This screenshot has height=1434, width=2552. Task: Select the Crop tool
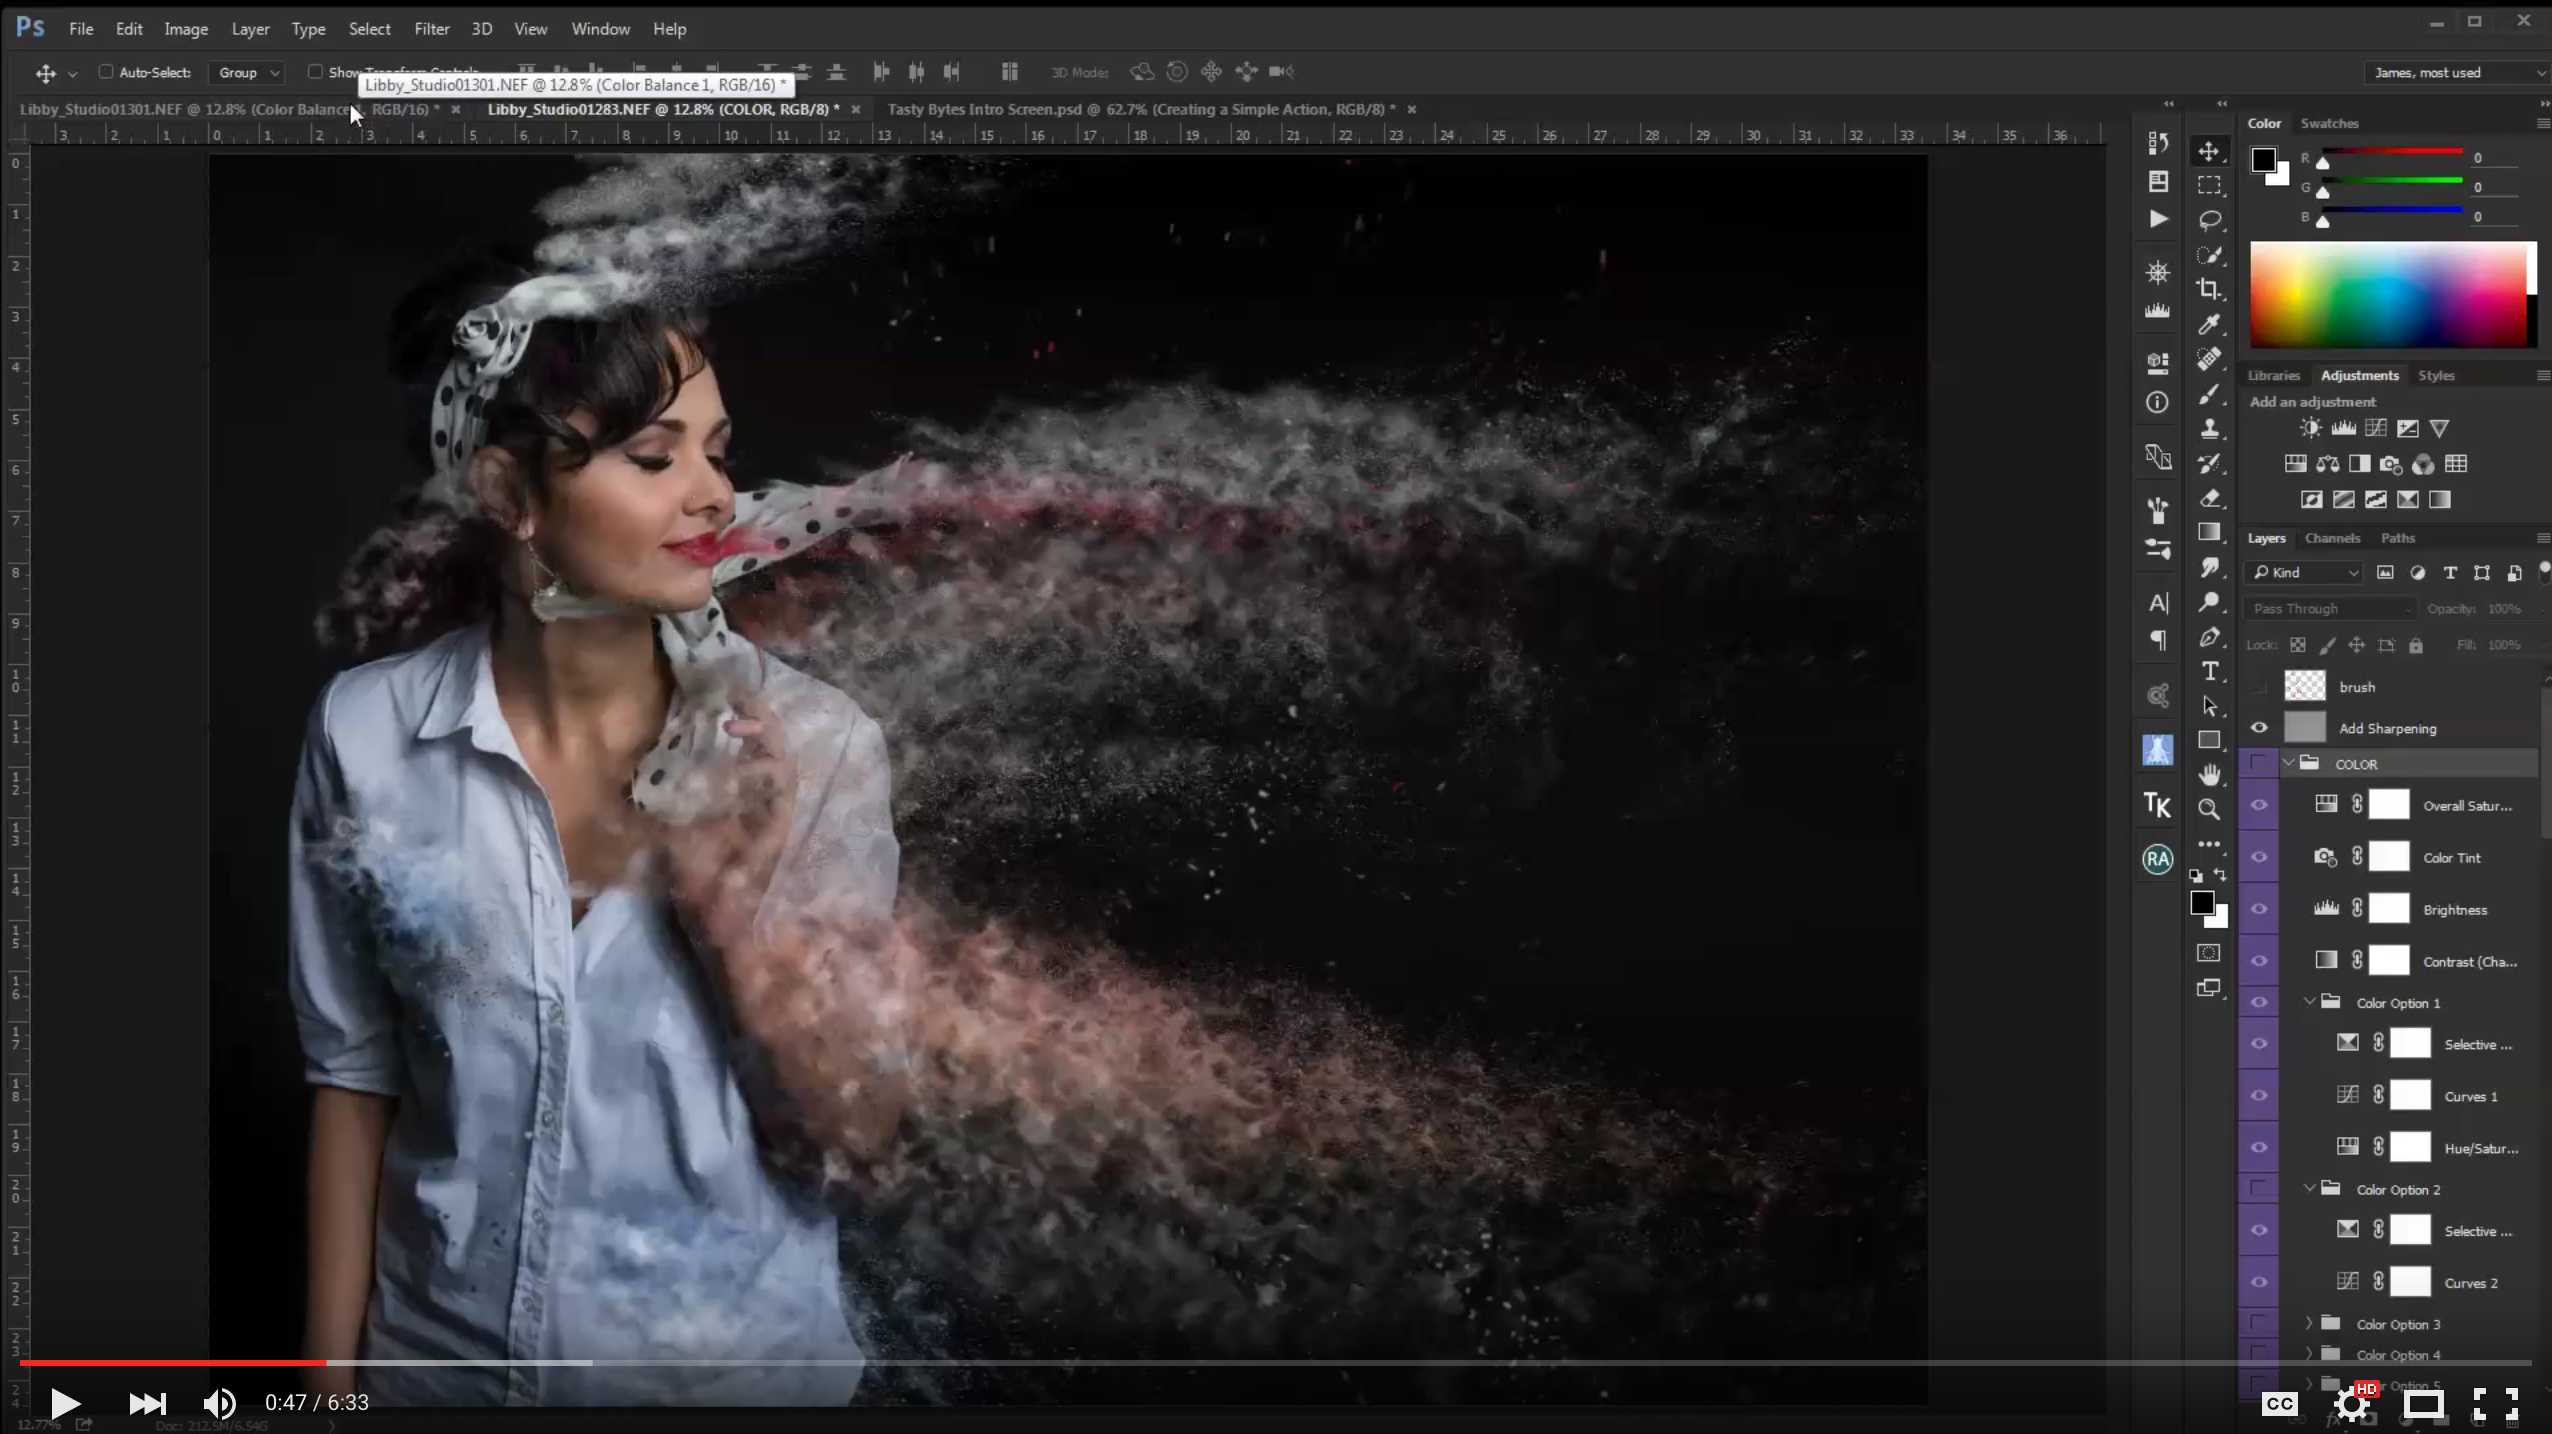2209,289
